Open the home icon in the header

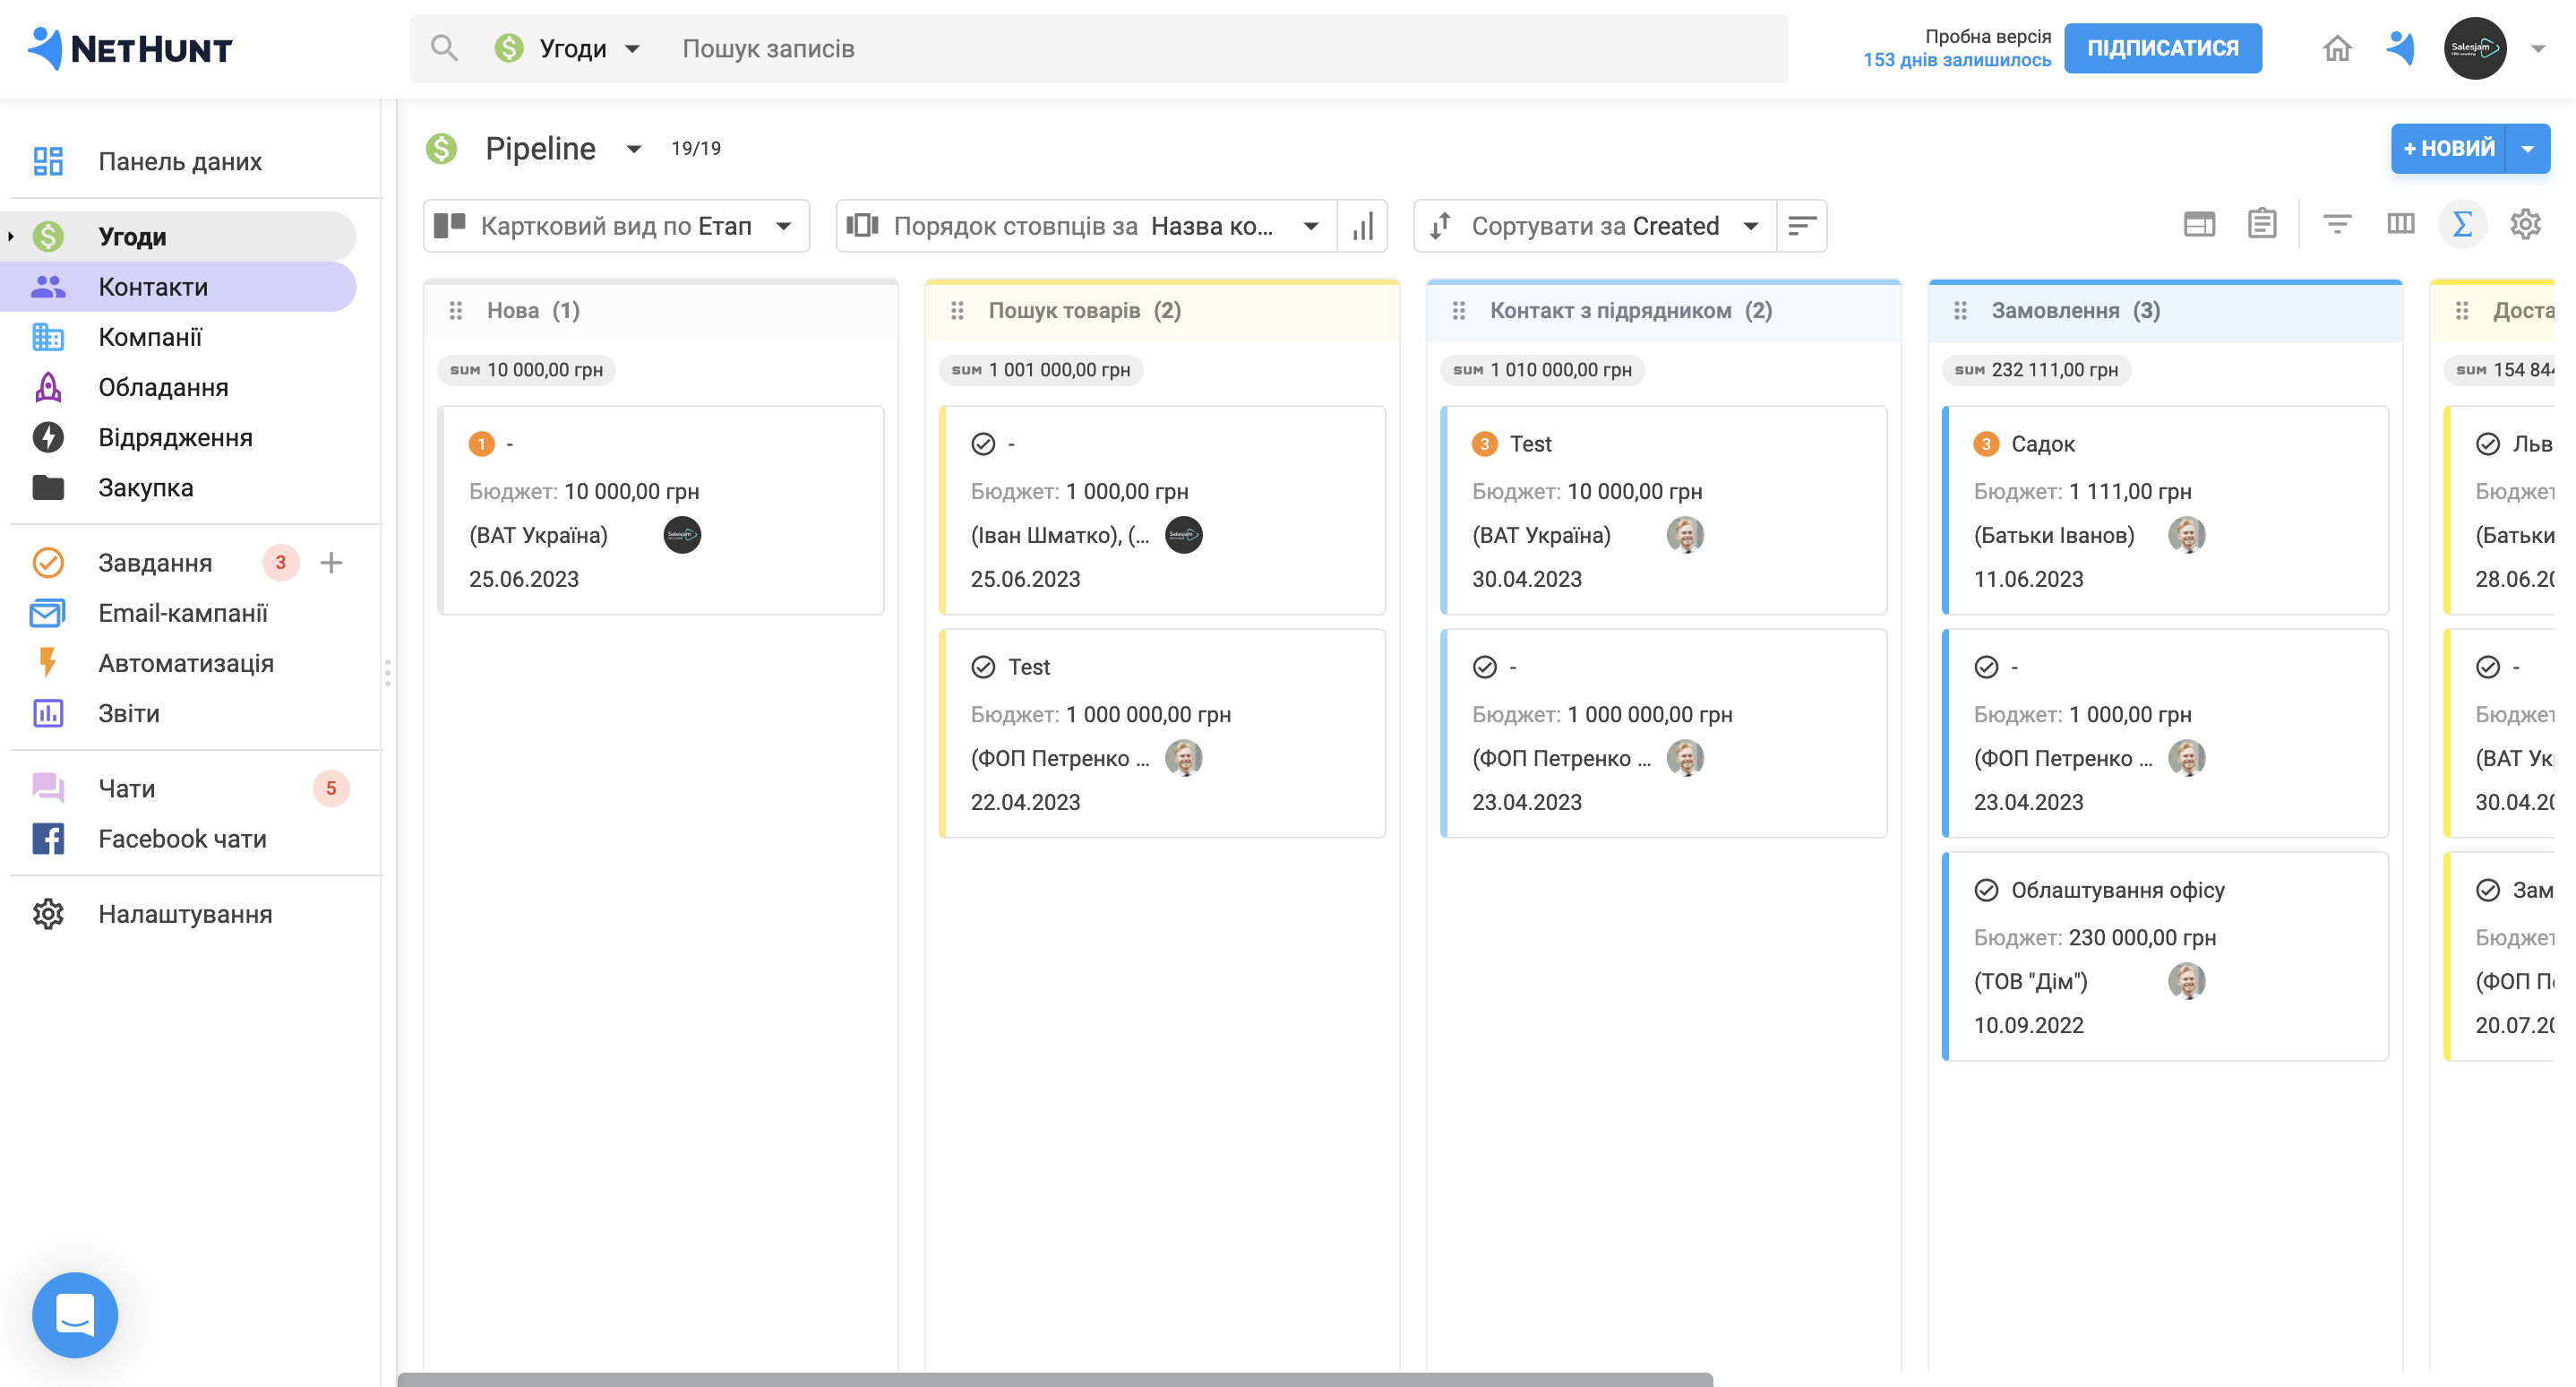pos(2336,48)
